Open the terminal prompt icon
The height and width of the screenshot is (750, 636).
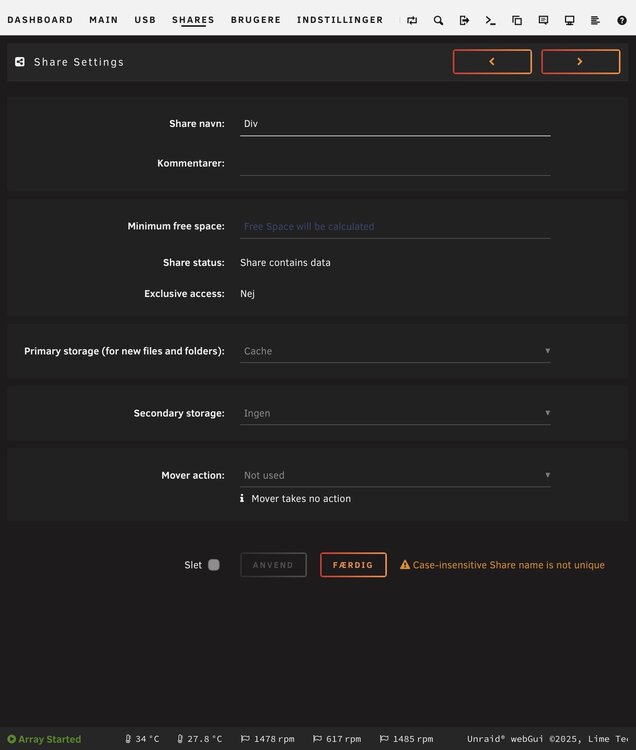coord(490,20)
